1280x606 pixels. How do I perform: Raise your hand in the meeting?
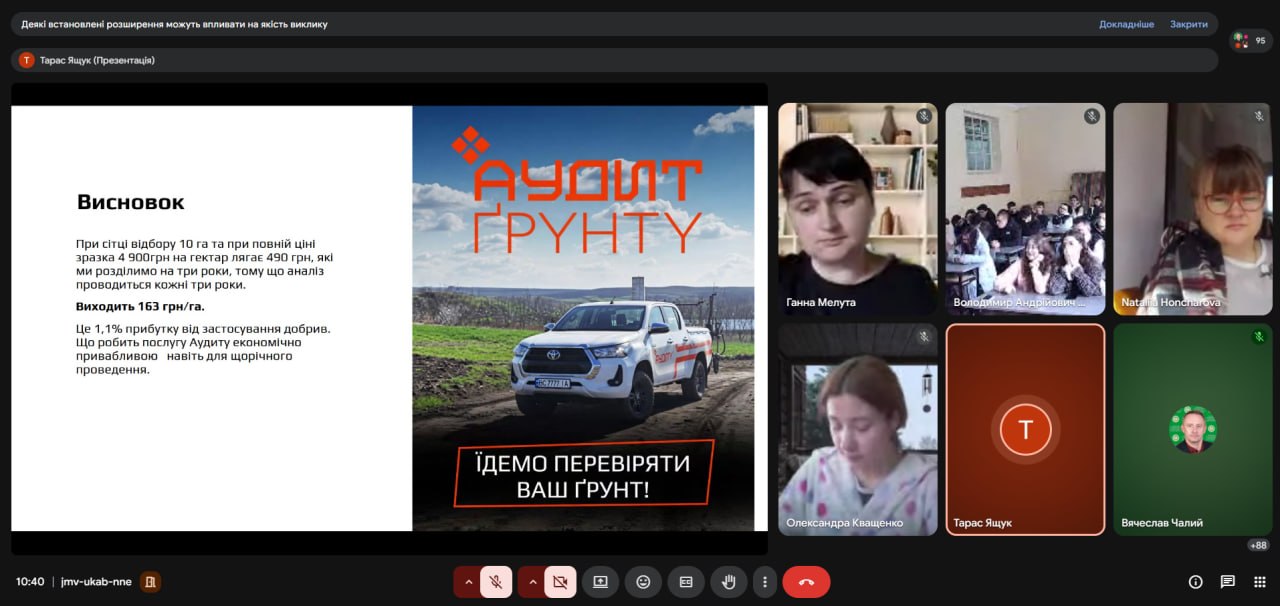tap(729, 581)
